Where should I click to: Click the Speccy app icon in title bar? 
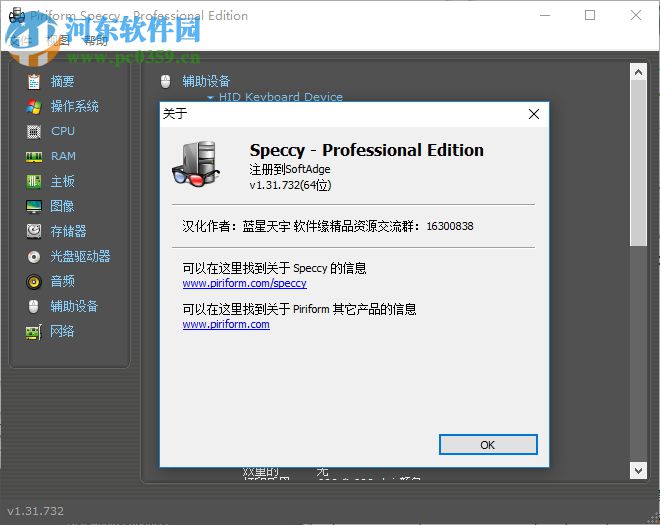pyautogui.click(x=17, y=16)
